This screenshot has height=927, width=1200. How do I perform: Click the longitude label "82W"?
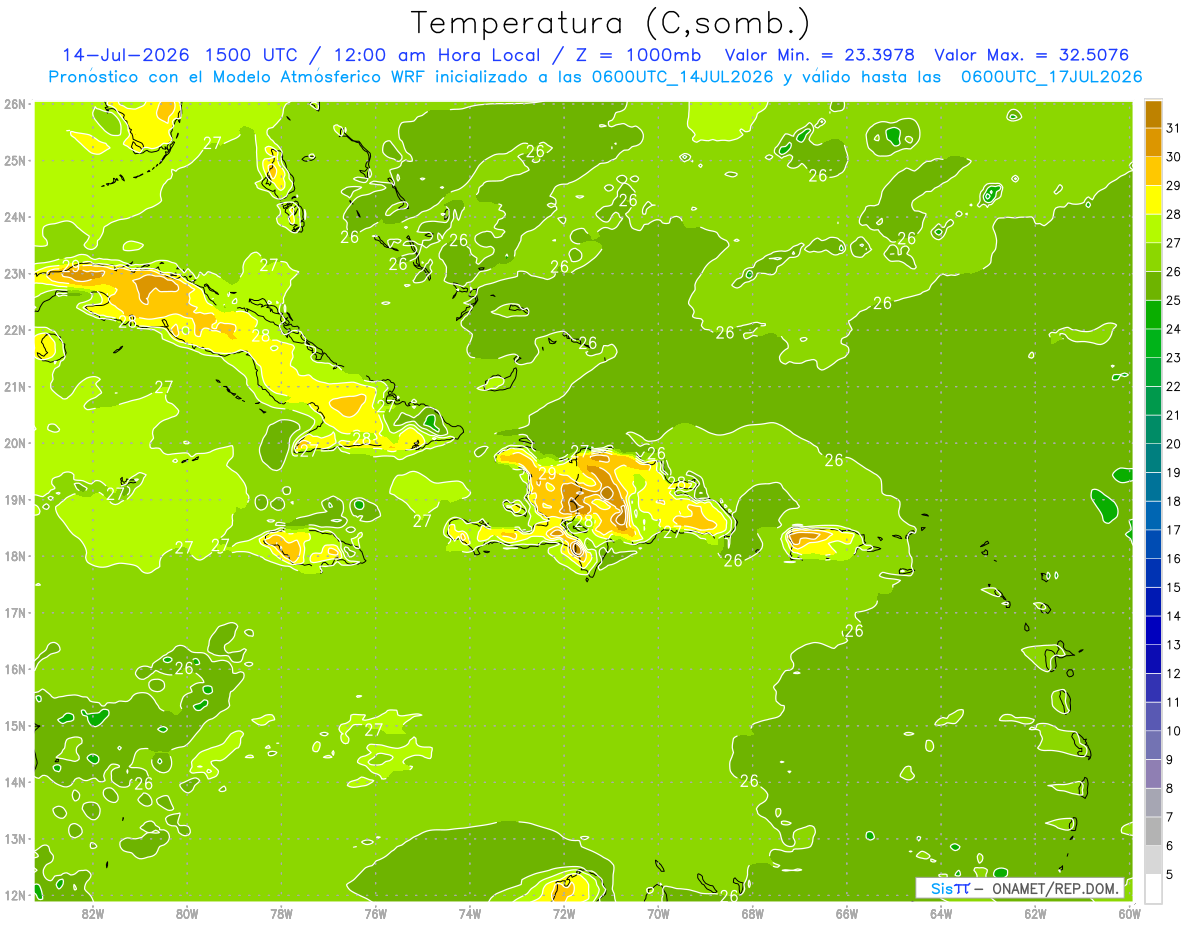click(93, 913)
